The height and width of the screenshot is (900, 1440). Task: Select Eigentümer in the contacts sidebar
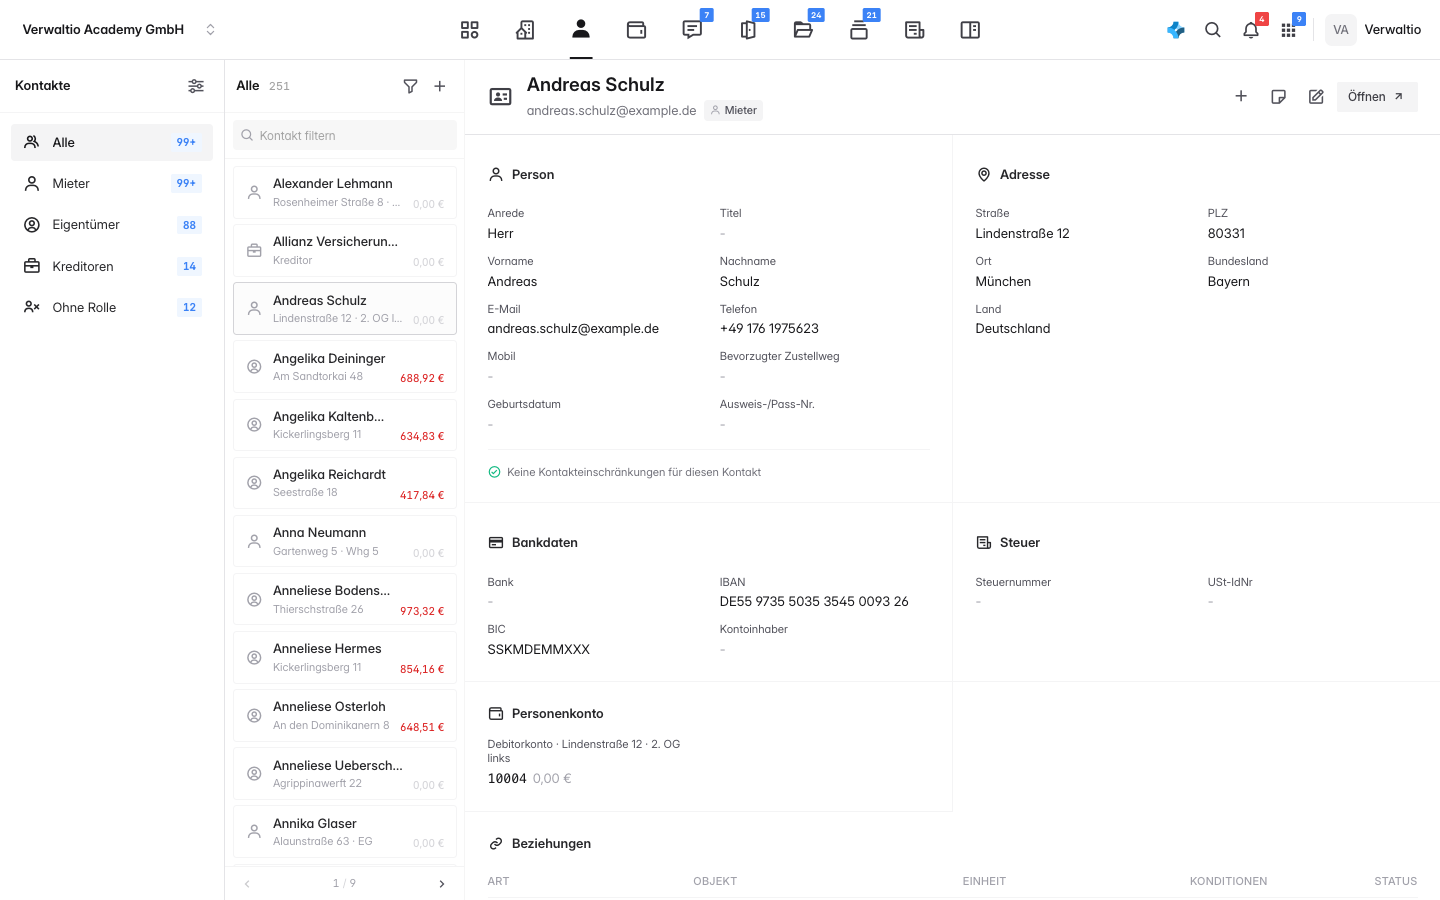tap(112, 225)
